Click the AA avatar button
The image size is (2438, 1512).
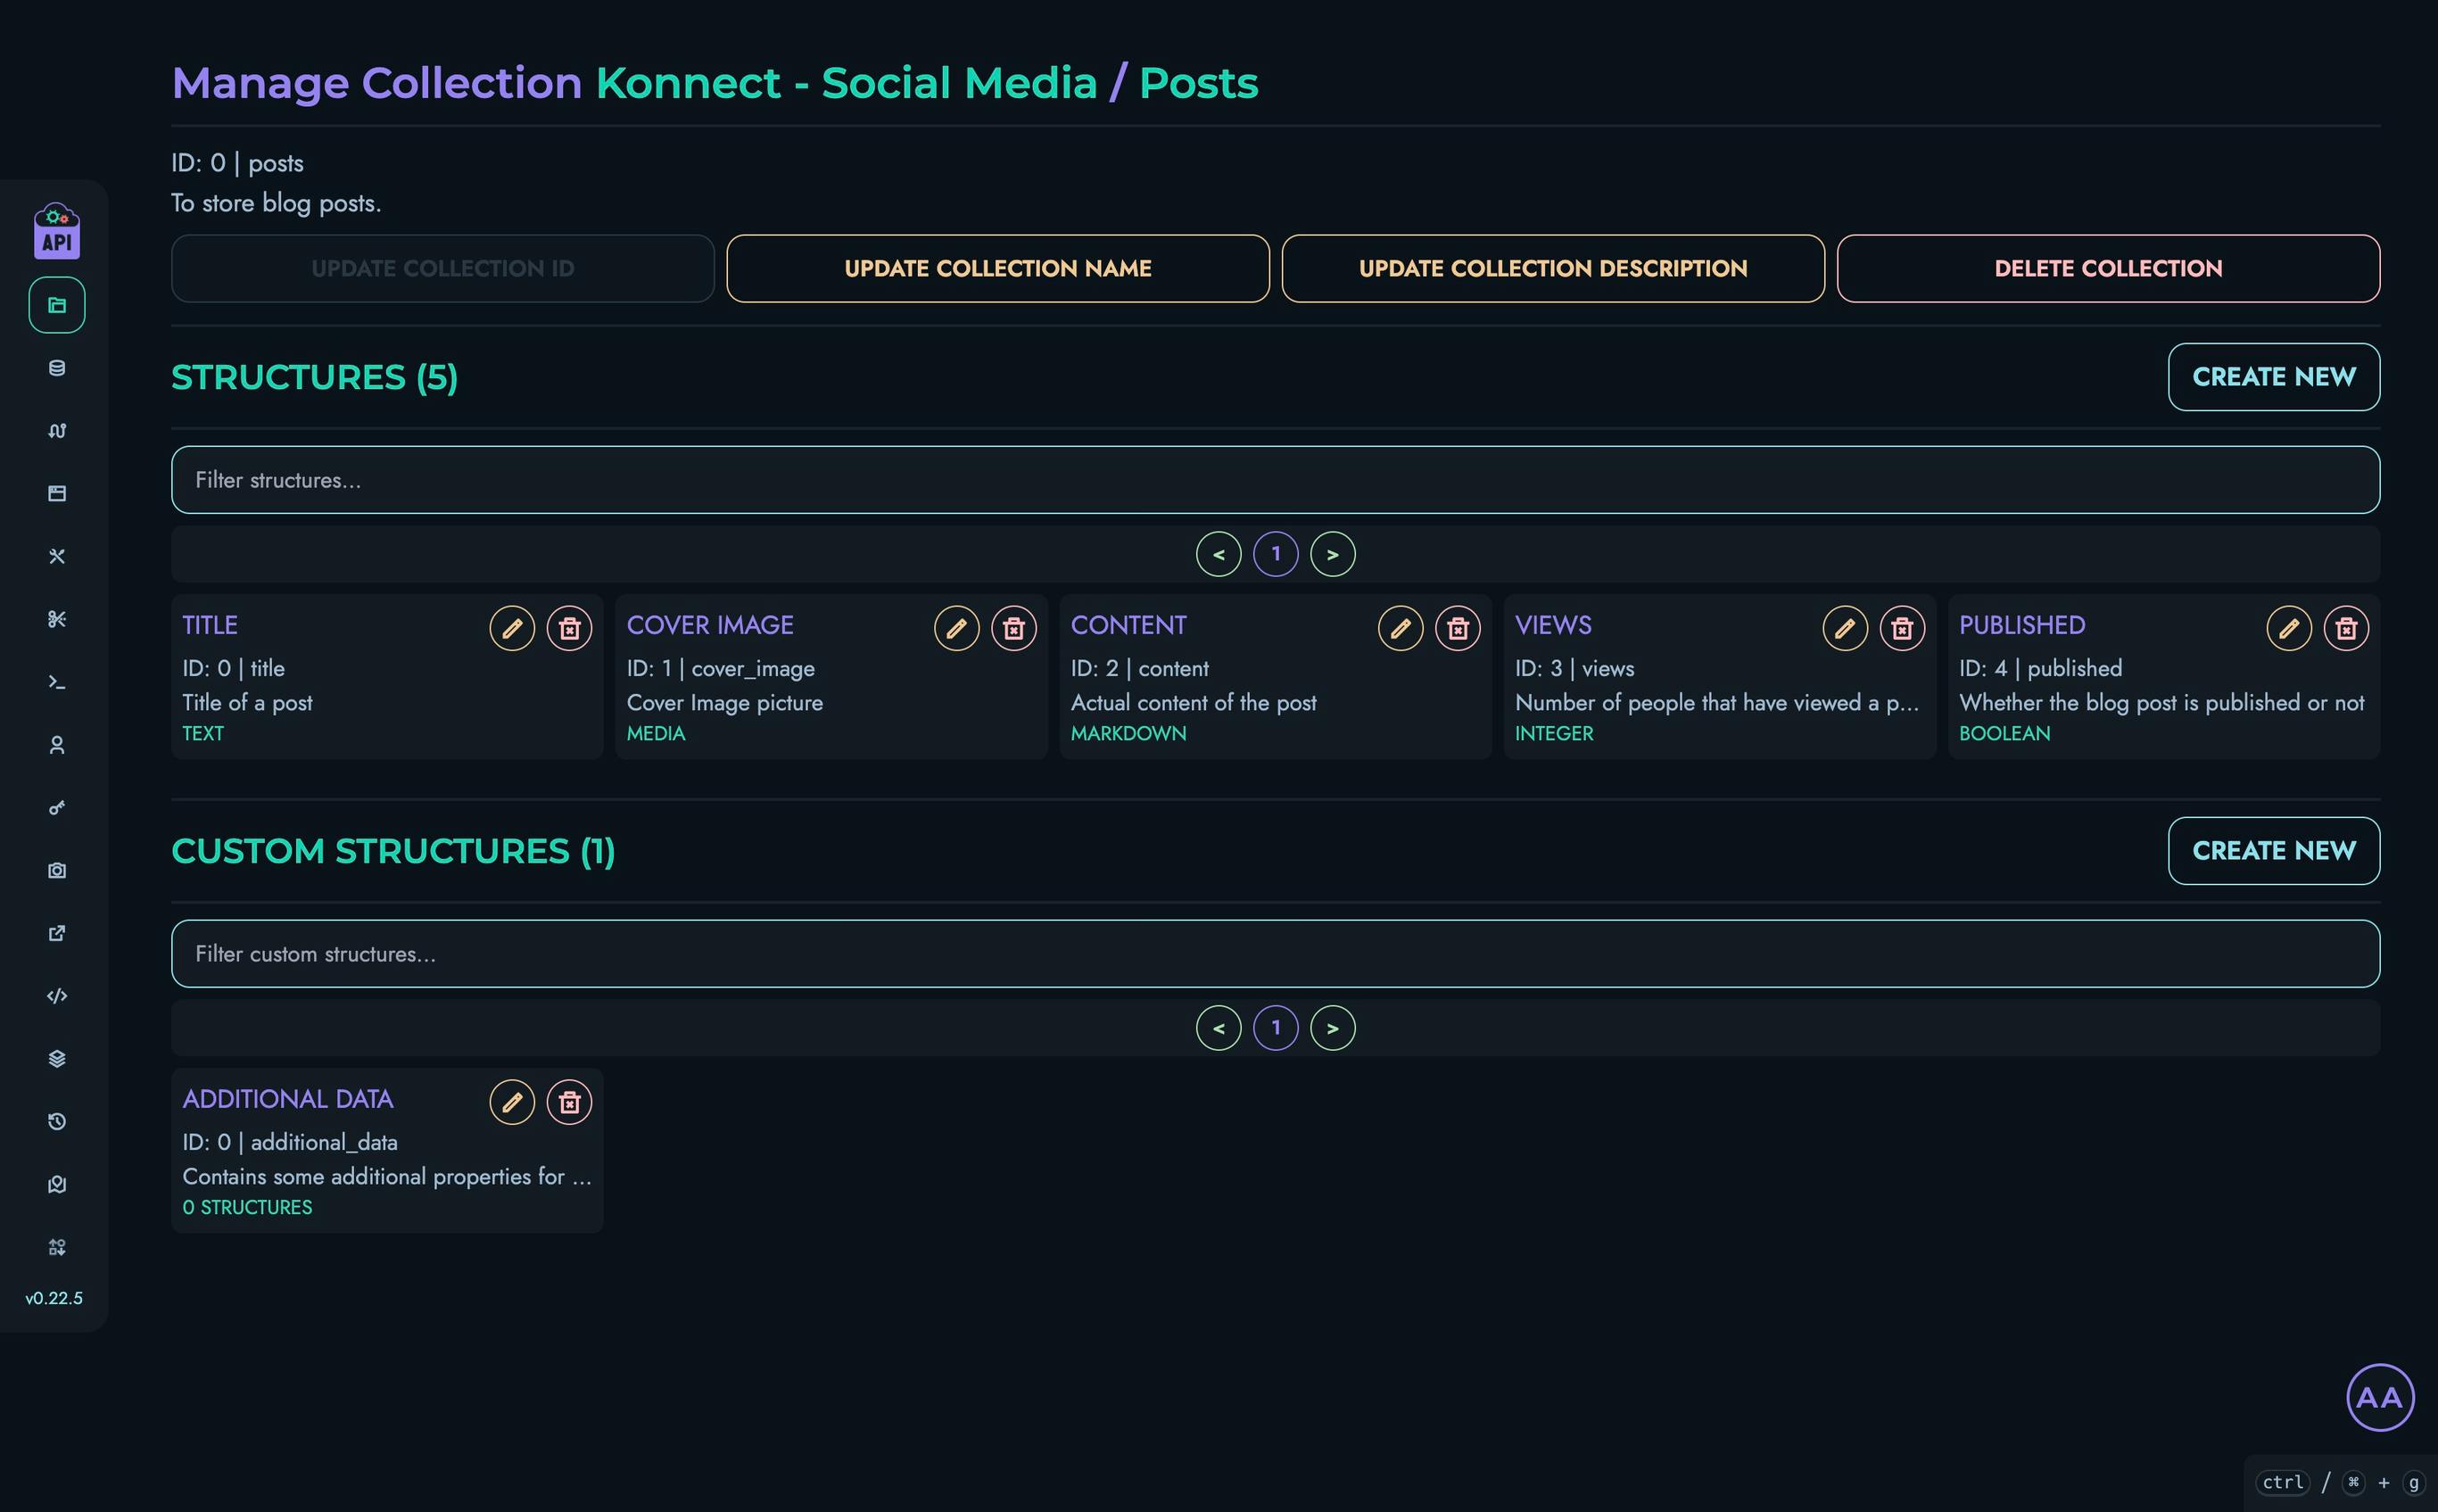click(2380, 1397)
